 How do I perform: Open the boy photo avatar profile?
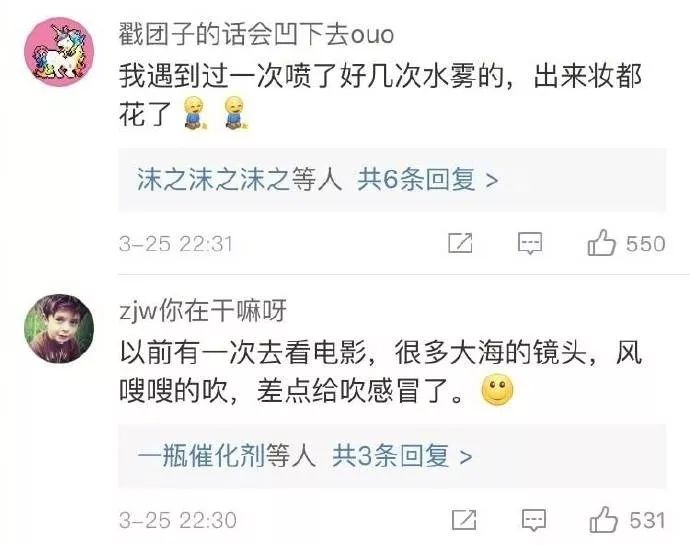pos(59,329)
